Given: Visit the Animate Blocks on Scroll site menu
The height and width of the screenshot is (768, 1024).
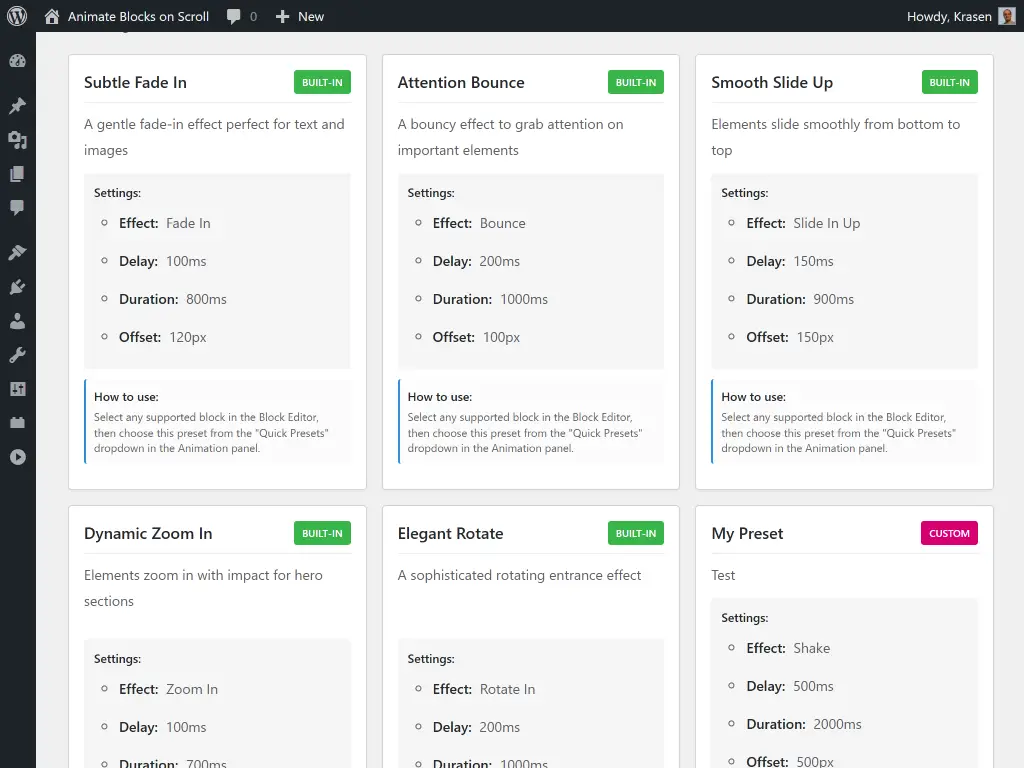Looking at the screenshot, I should coord(138,16).
